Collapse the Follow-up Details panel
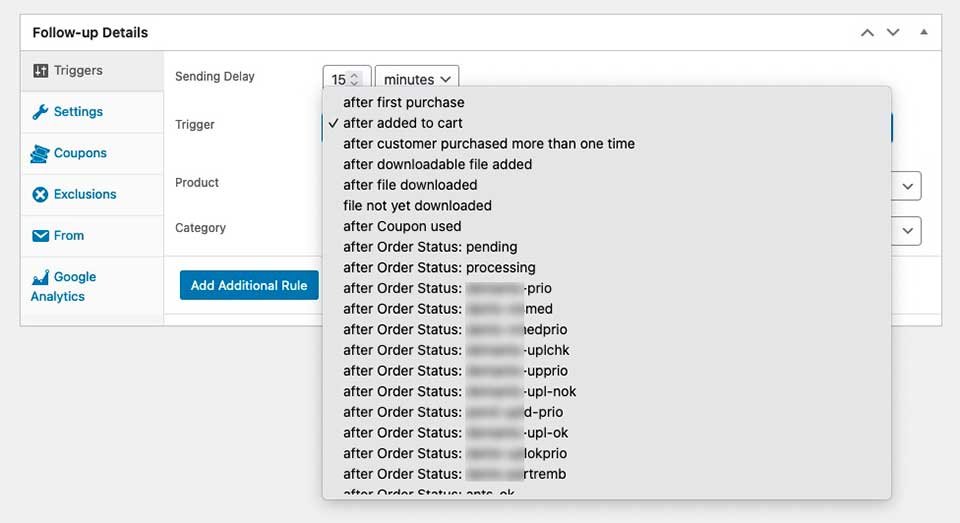This screenshot has height=523, width=960. pyautogui.click(x=923, y=32)
